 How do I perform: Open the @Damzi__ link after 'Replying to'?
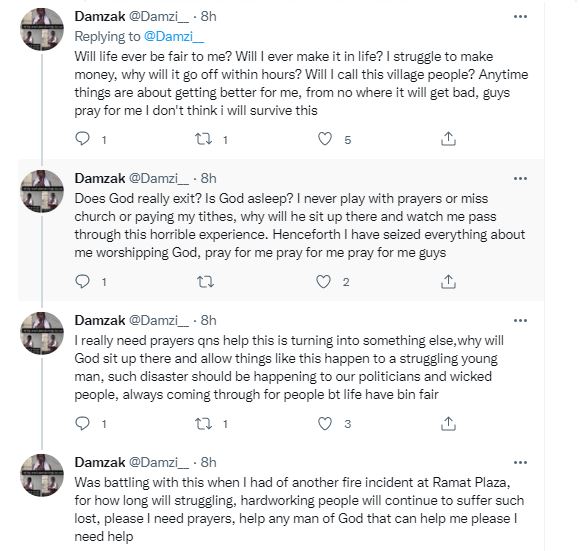tap(174, 36)
